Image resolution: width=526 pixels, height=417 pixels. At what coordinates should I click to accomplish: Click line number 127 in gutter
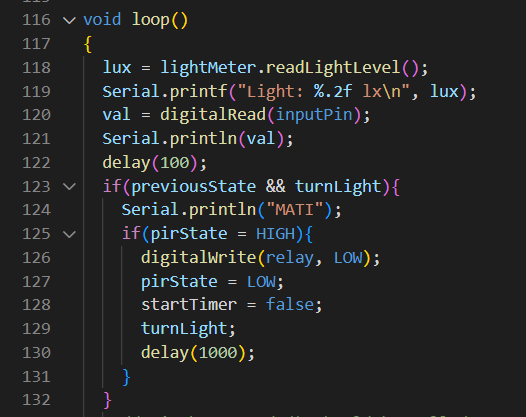point(36,281)
